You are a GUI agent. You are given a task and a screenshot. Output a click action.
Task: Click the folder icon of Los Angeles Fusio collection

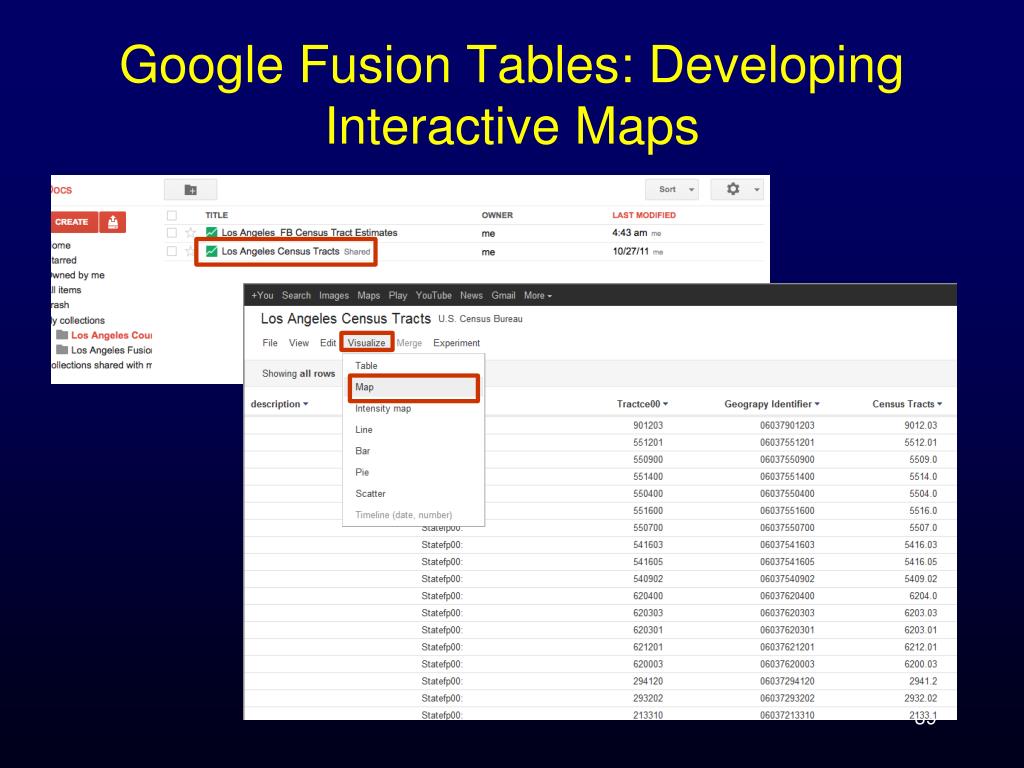[x=62, y=349]
